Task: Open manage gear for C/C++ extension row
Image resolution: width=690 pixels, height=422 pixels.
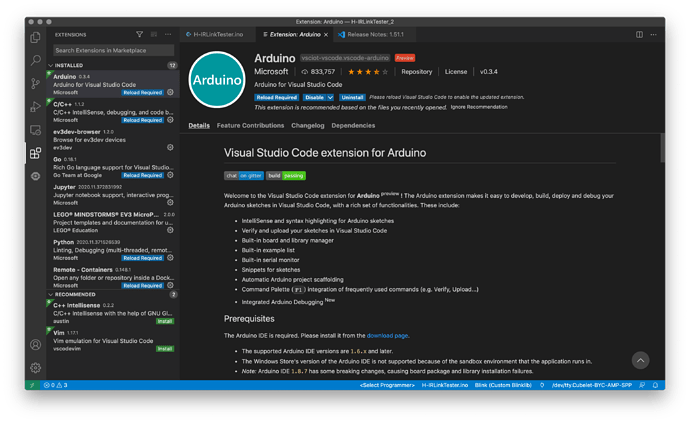Action: tap(170, 120)
